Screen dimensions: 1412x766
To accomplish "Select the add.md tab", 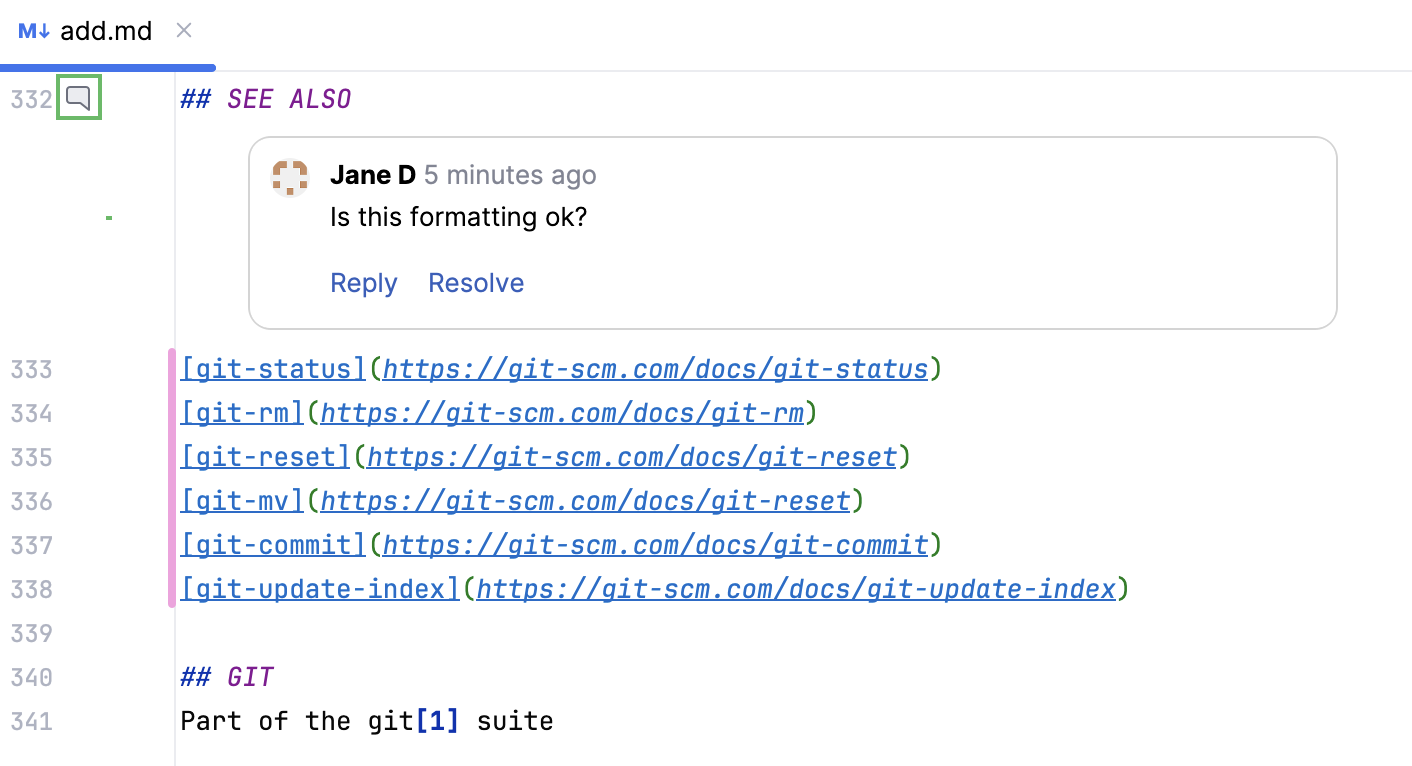I will [105, 31].
